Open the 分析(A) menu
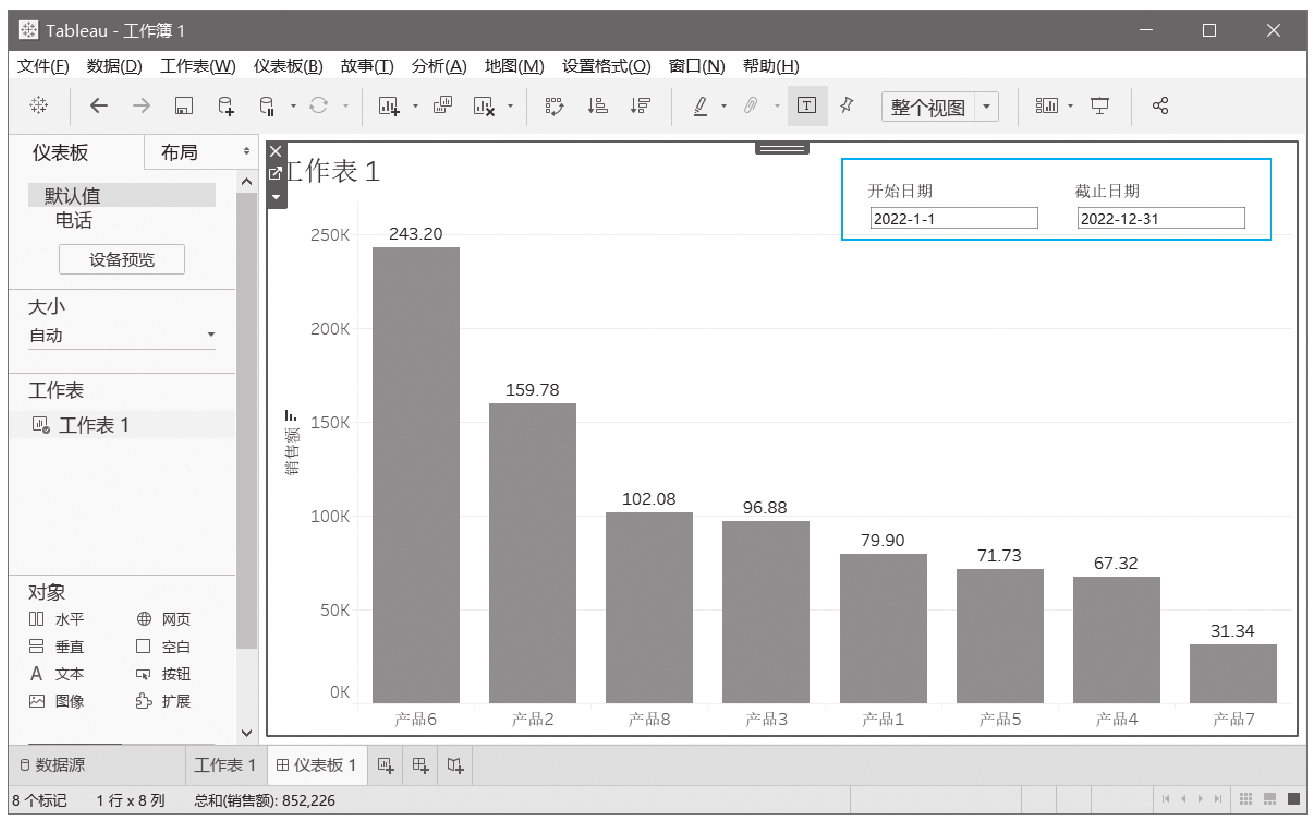Image resolution: width=1315 pixels, height=820 pixels. tap(439, 66)
